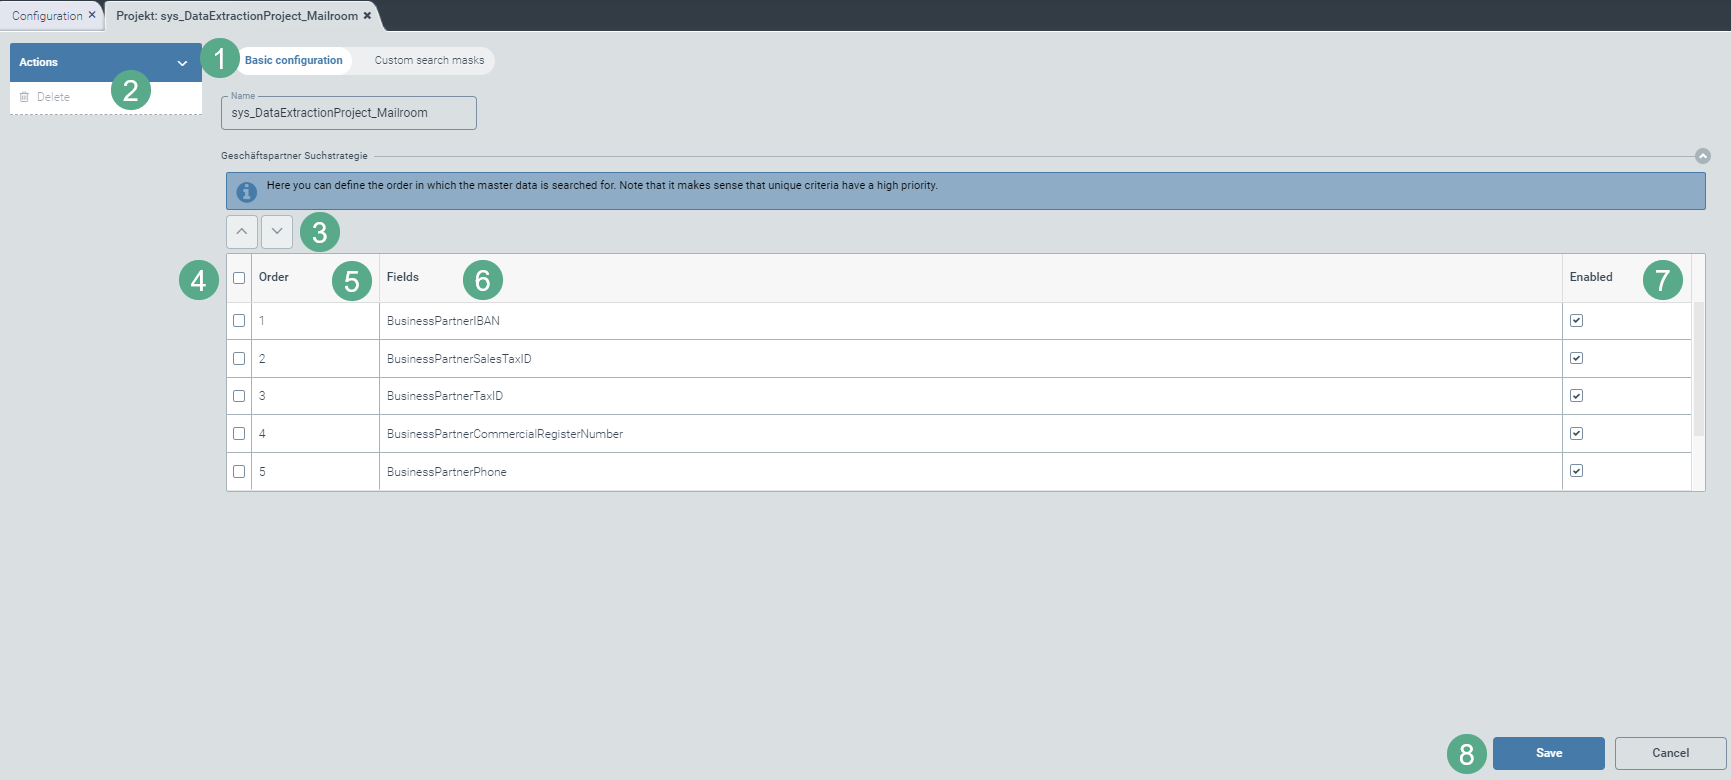Screen dimensions: 1731x780
Task: Click the Cancel button
Action: point(1670,753)
